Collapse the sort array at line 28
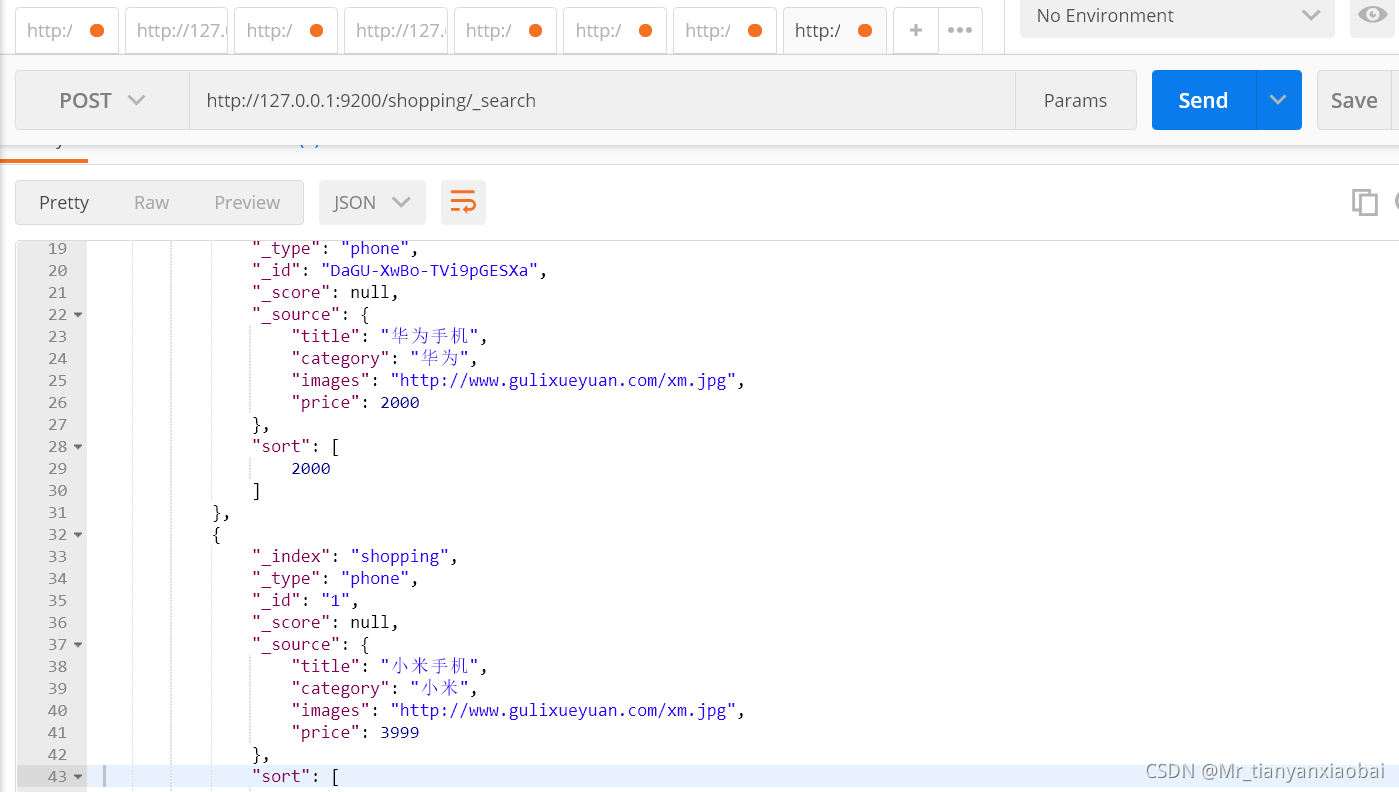The width and height of the screenshot is (1399, 792). pos(78,447)
